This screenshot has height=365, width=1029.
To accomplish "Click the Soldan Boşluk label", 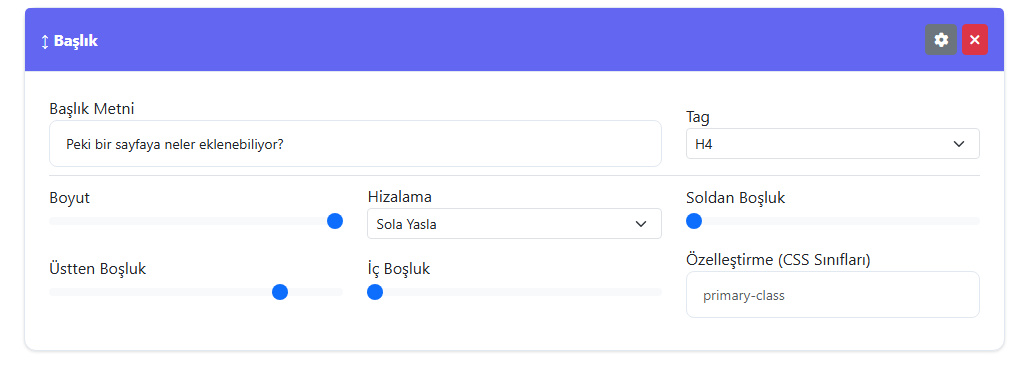I will (x=736, y=197).
